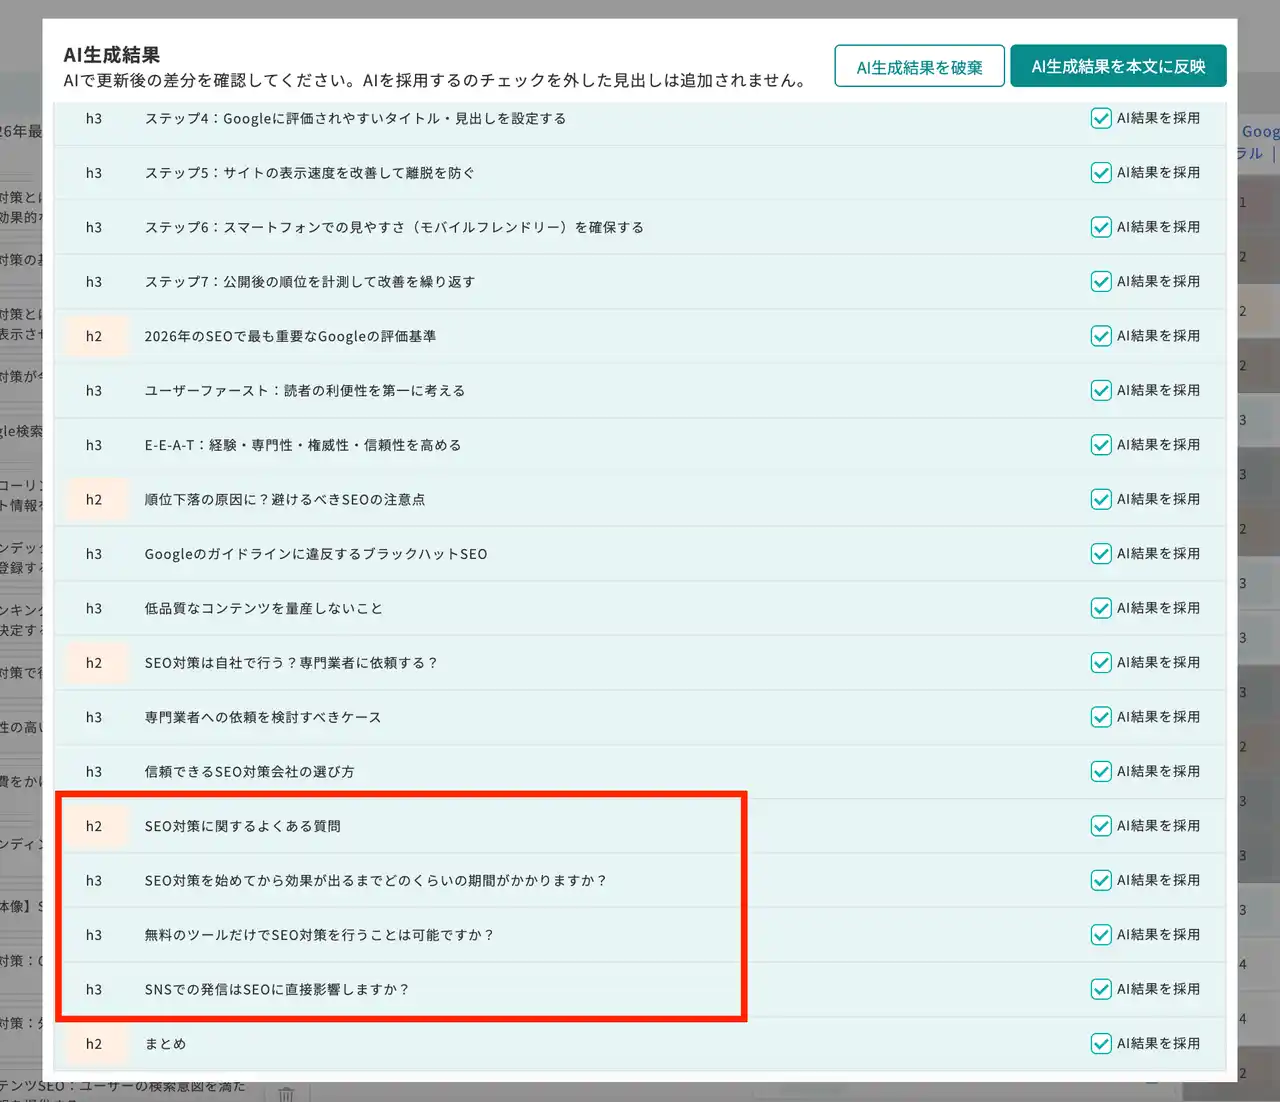Uncheck checkbox for 無料のツールだけで question
1280x1102 pixels.
pos(1101,935)
